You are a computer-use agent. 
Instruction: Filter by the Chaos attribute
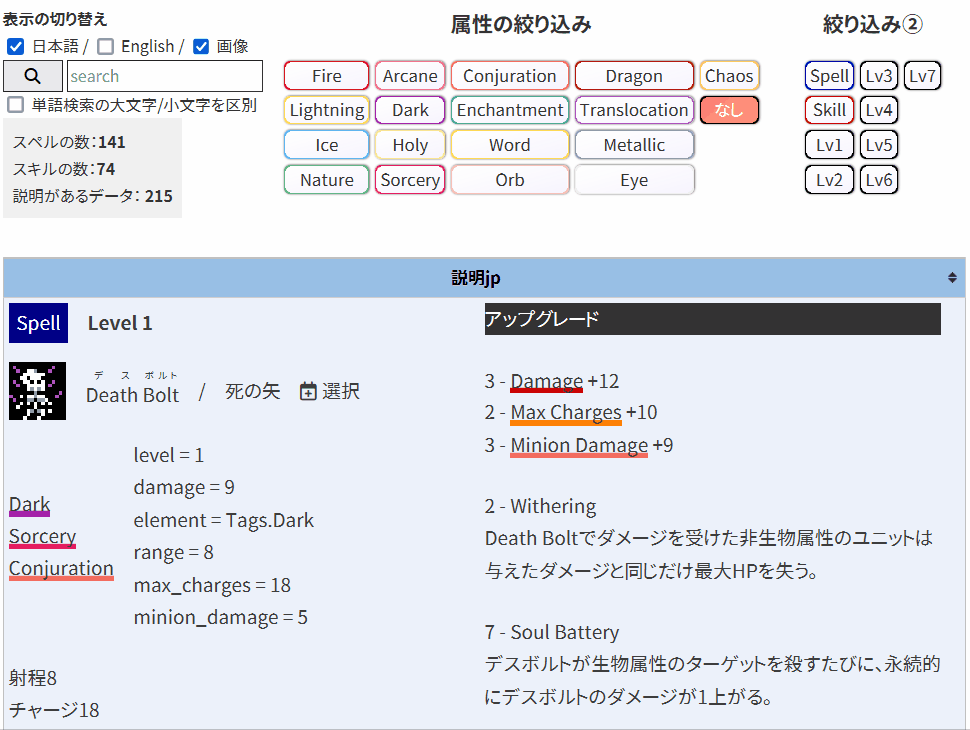(729, 76)
